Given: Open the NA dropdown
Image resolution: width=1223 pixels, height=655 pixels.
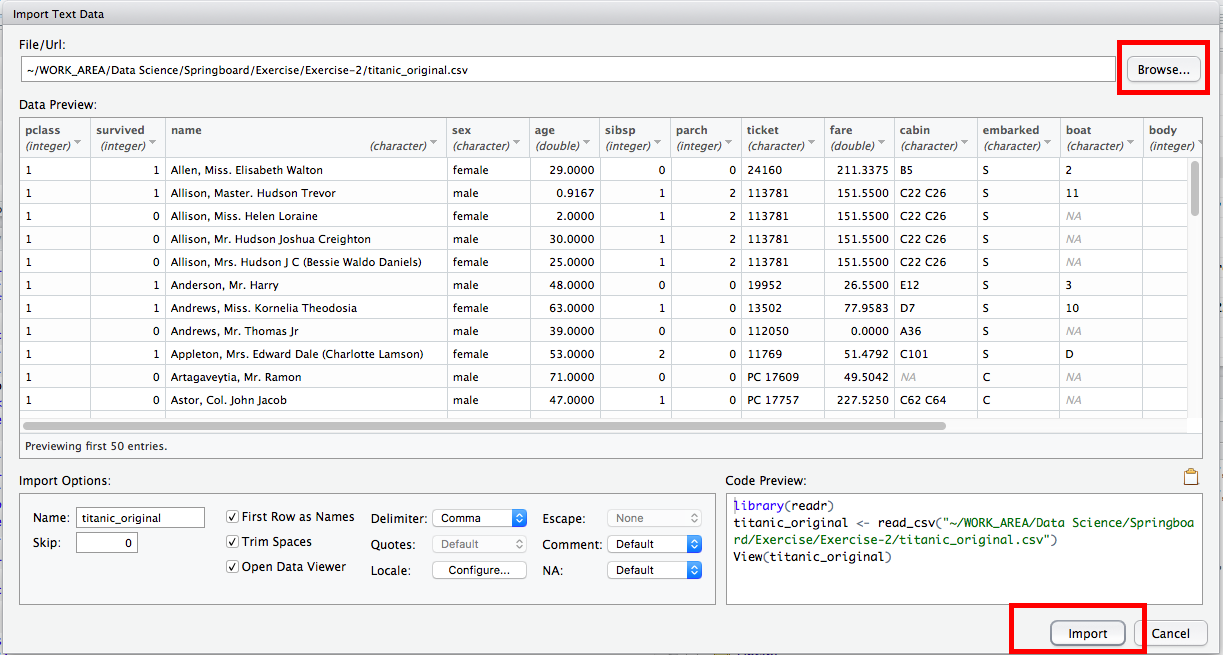Looking at the screenshot, I should [654, 570].
